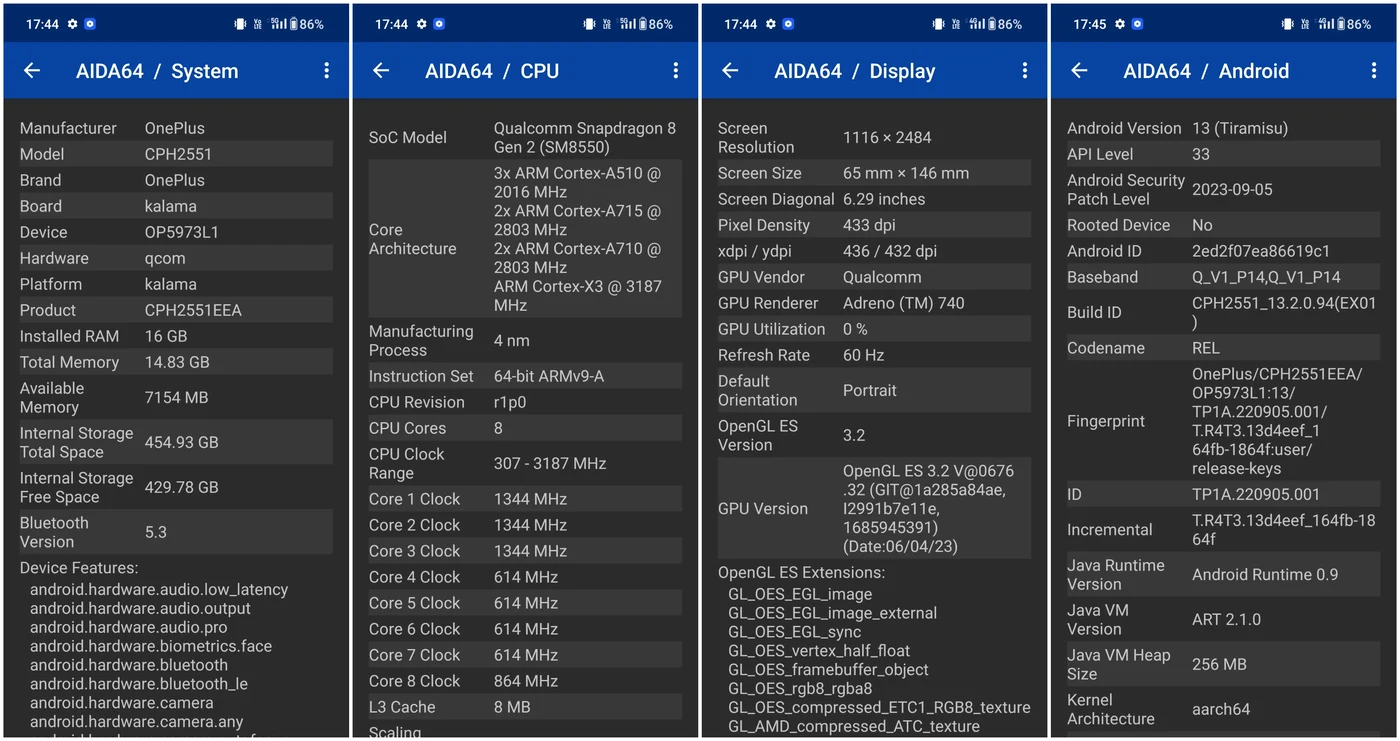Select Android Version value 13 (Tiramisu)

point(1240,128)
